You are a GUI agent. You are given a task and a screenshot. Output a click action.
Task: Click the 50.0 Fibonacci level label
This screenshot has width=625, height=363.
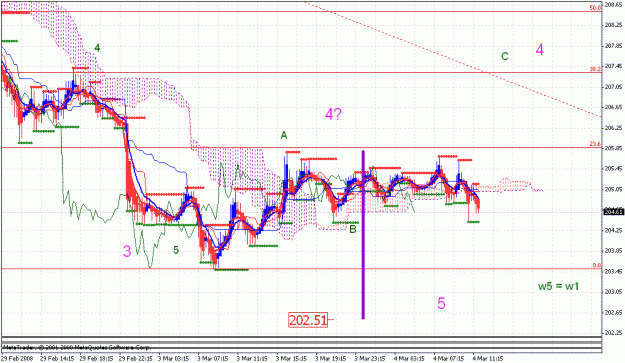tap(596, 8)
